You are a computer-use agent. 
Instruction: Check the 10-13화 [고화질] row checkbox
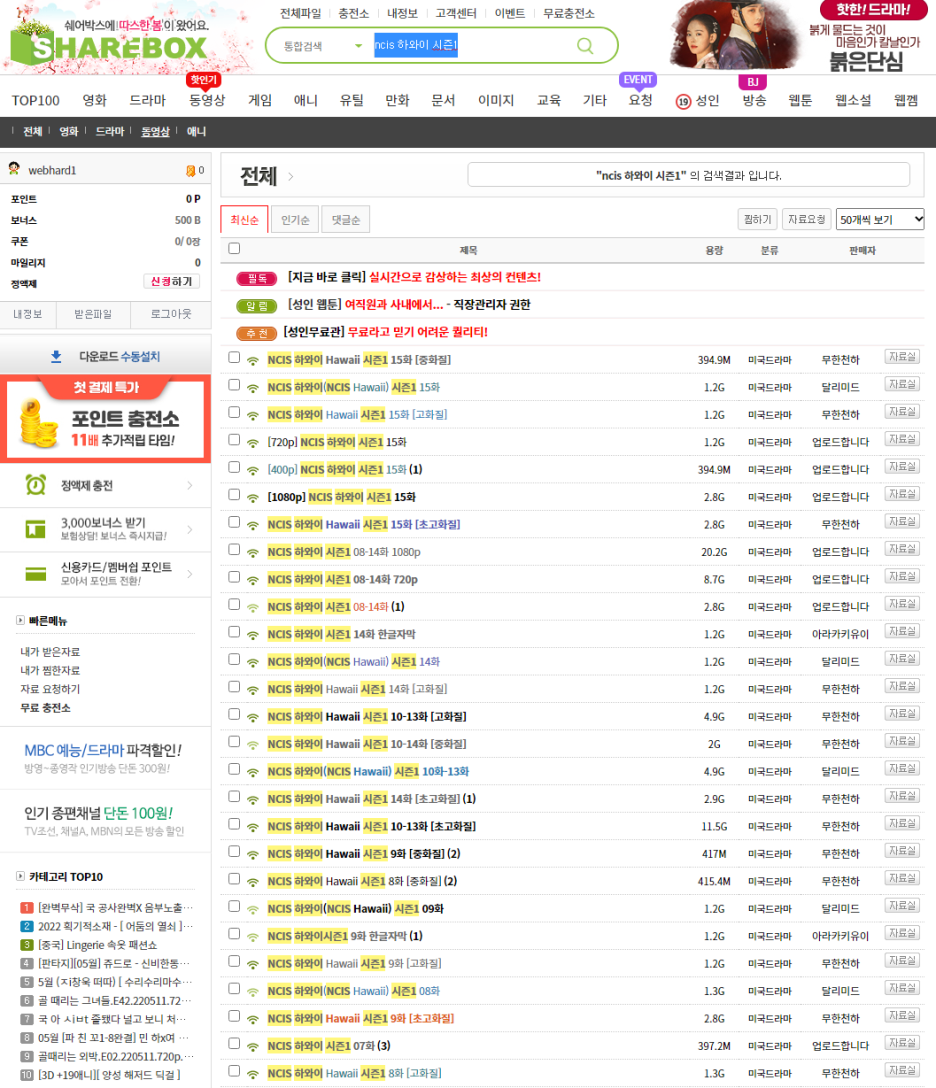[x=234, y=714]
